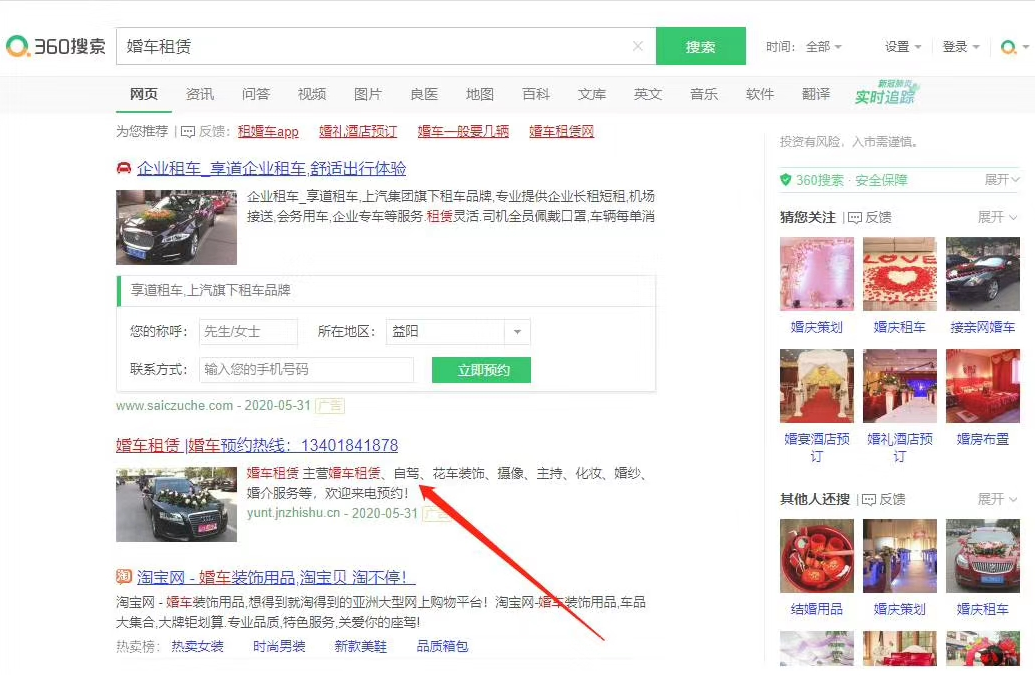Image resolution: width=1035 pixels, height=700 pixels.
Task: Open the 文库 tab
Action: click(x=592, y=94)
